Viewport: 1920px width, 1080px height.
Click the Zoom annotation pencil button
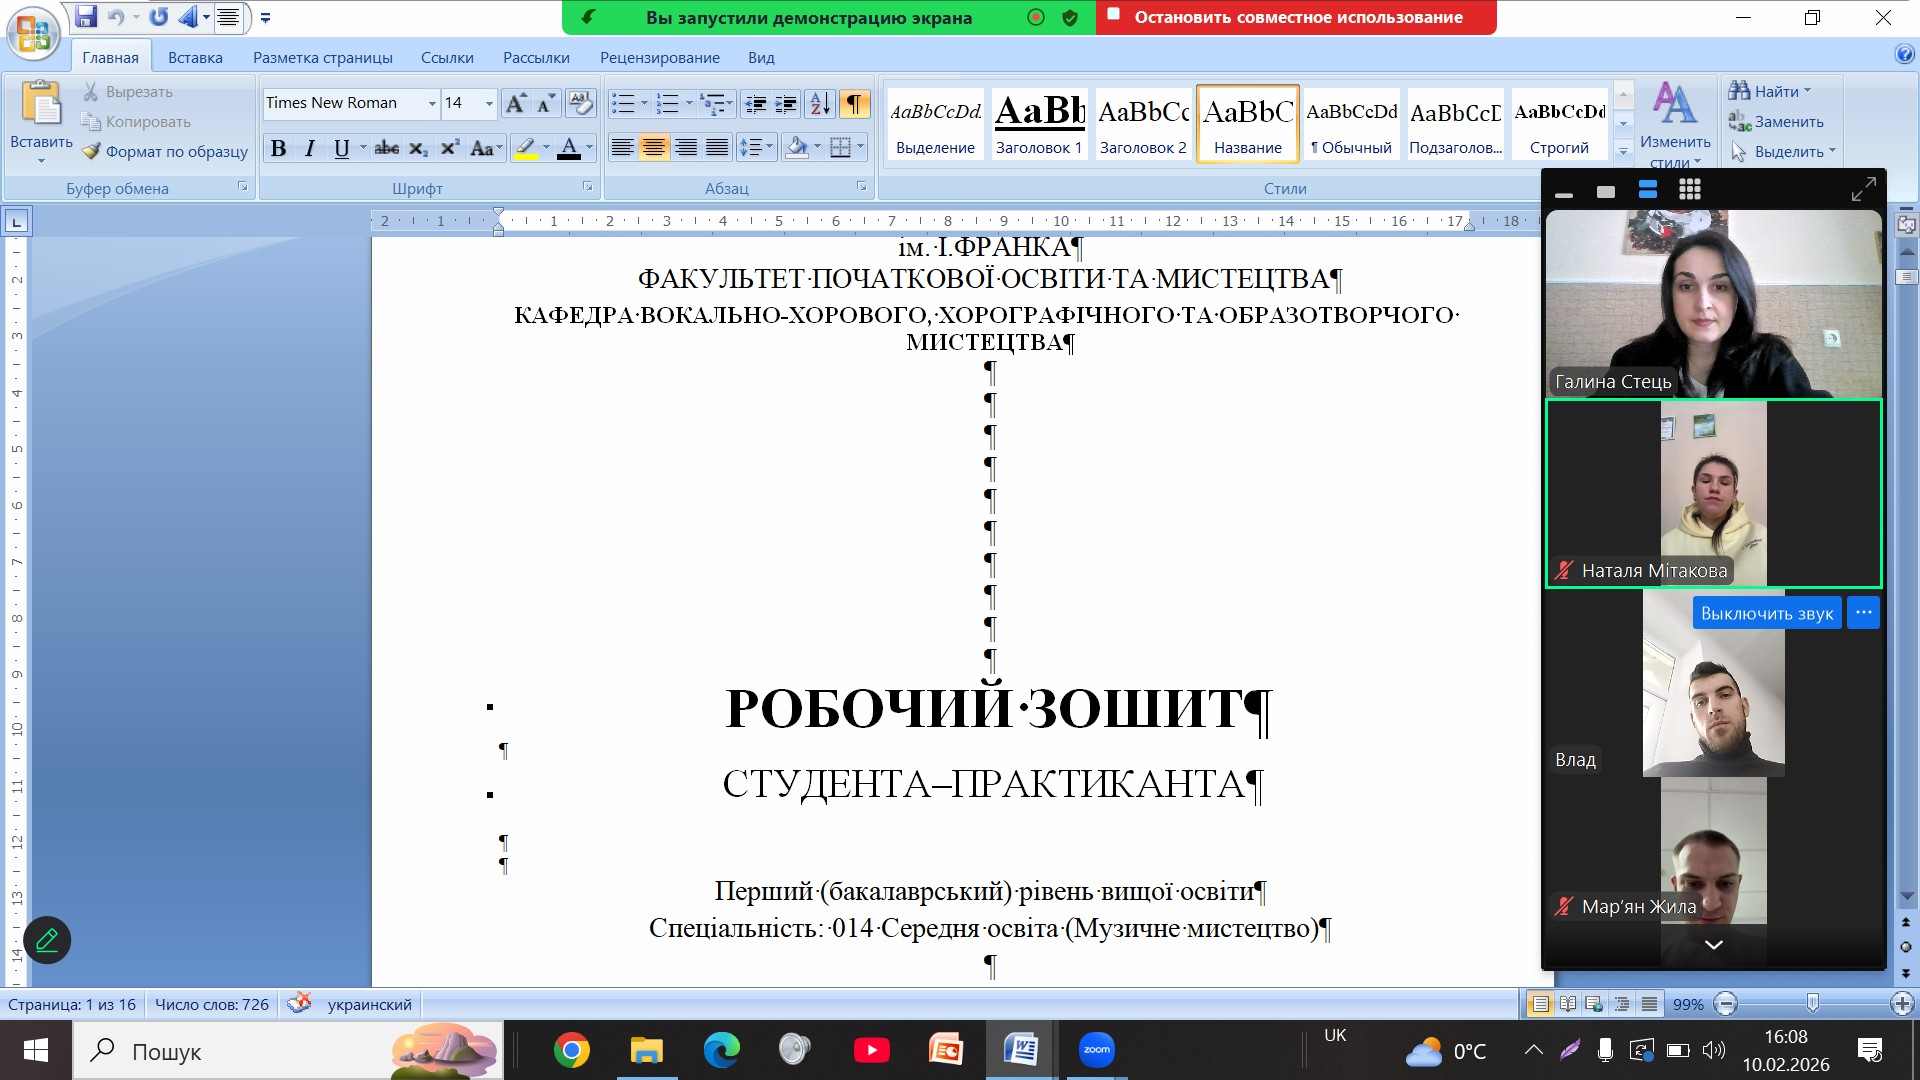pyautogui.click(x=47, y=940)
